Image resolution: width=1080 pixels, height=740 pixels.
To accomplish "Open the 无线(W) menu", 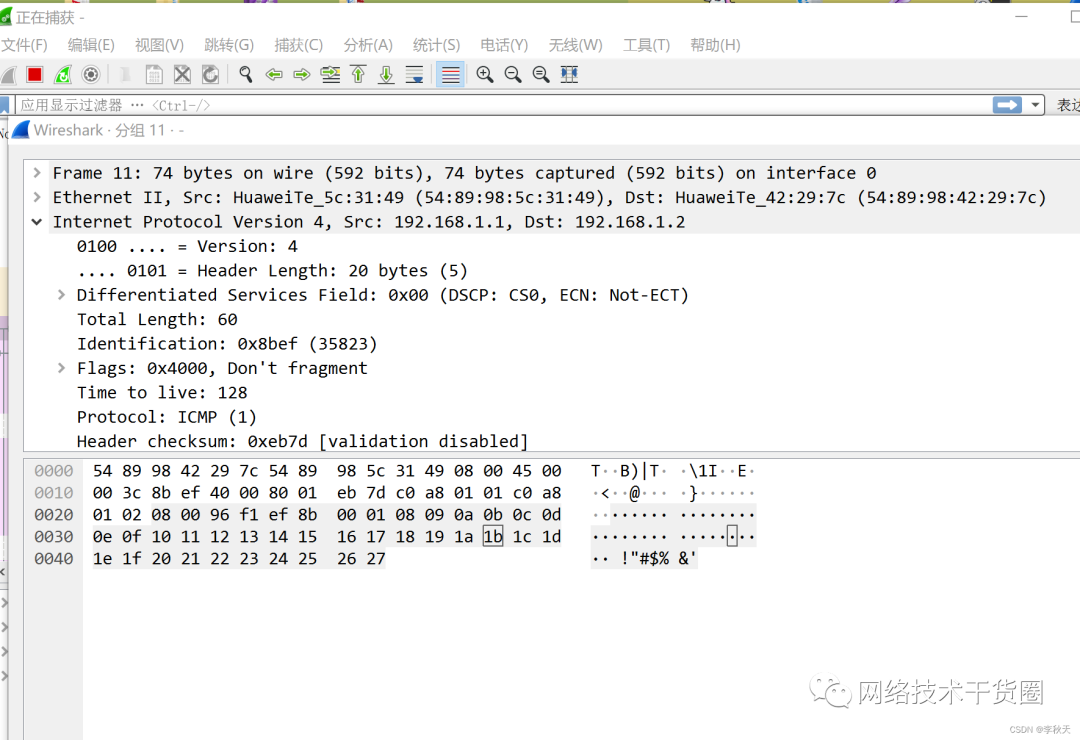I will click(575, 45).
